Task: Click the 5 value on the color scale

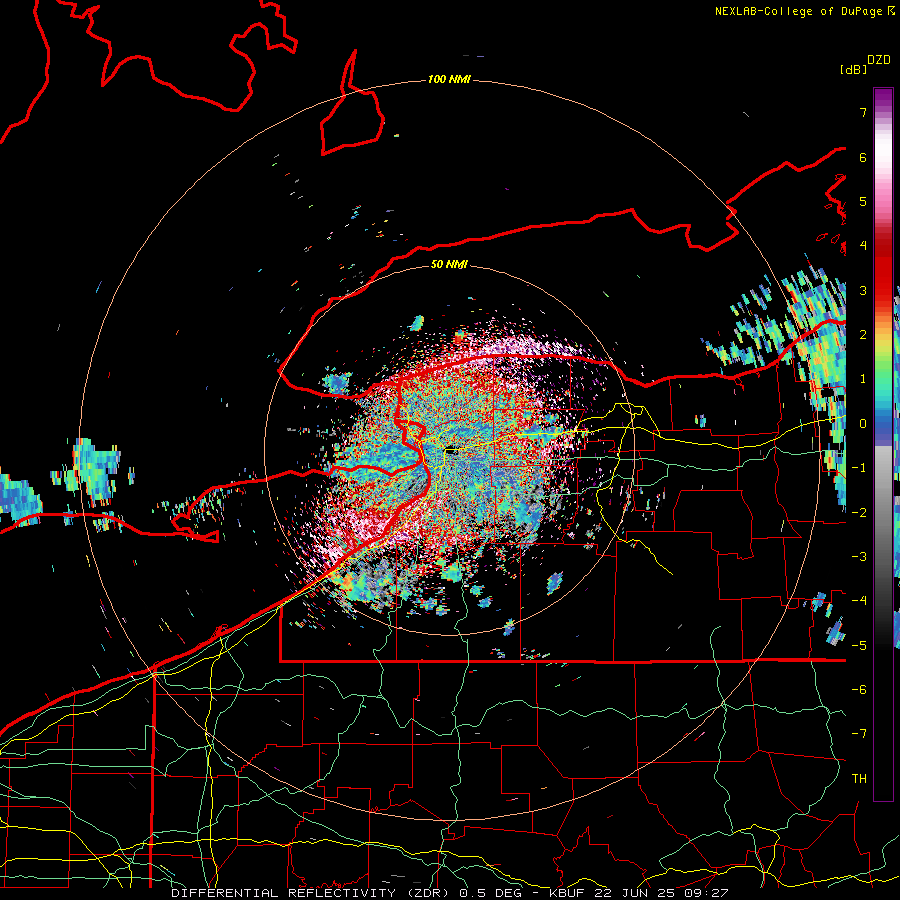Action: coord(863,201)
